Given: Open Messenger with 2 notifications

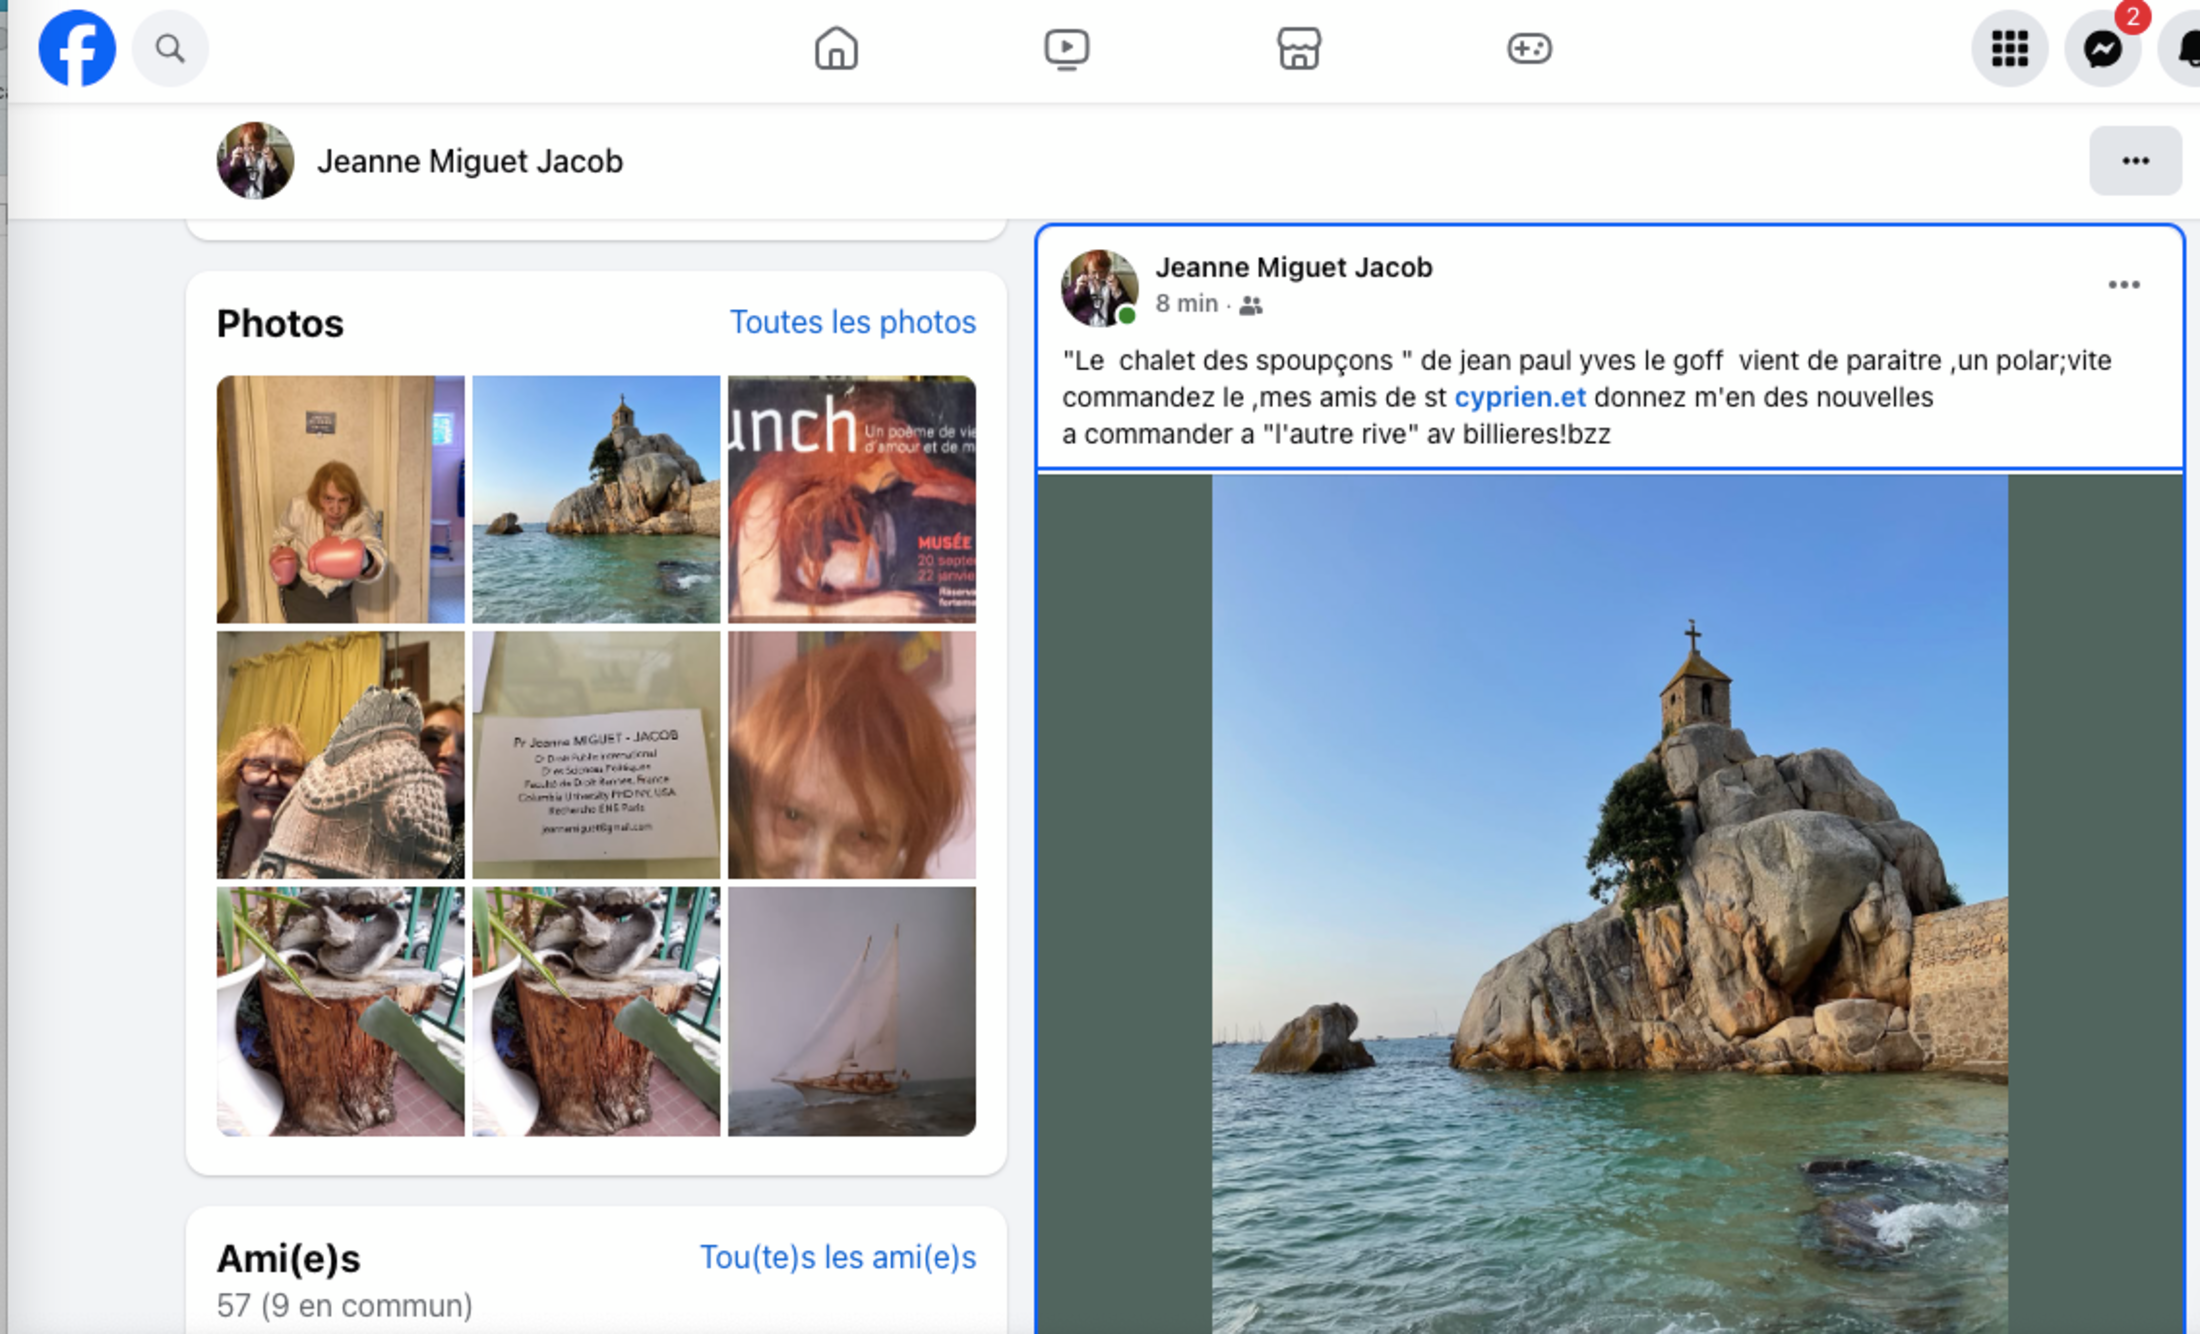Looking at the screenshot, I should (x=2103, y=48).
